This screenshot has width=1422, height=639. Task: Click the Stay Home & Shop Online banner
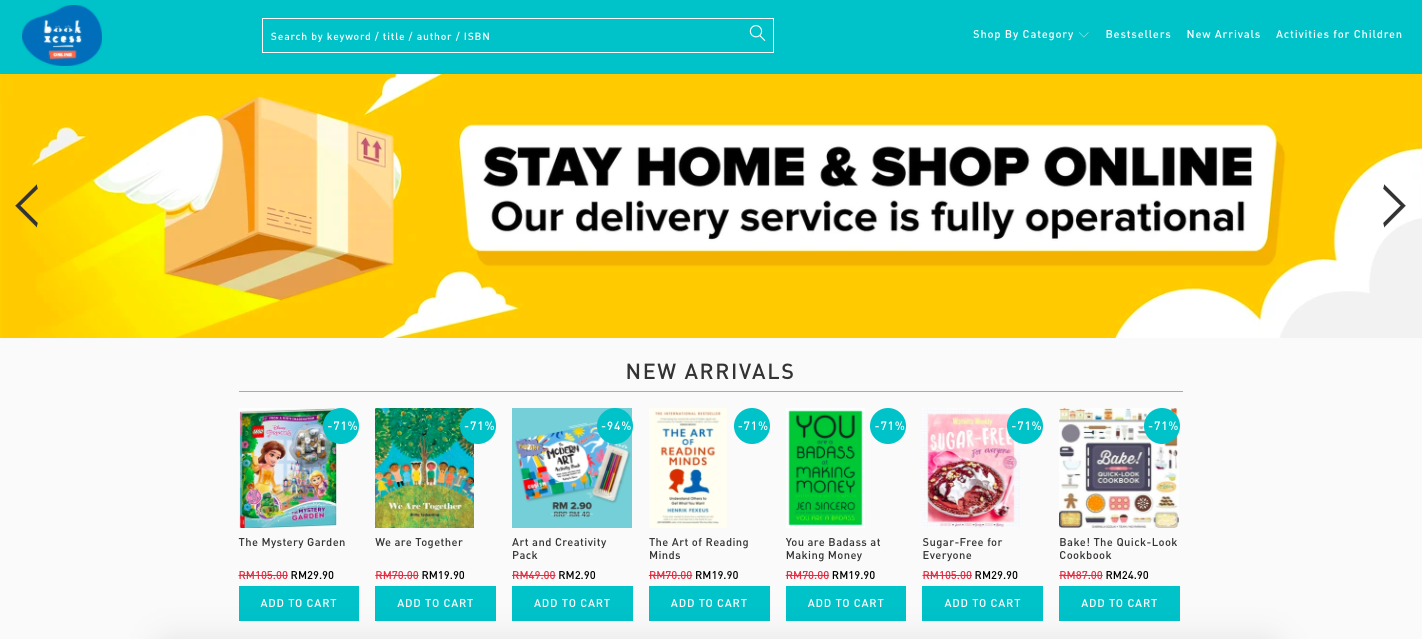[x=711, y=206]
